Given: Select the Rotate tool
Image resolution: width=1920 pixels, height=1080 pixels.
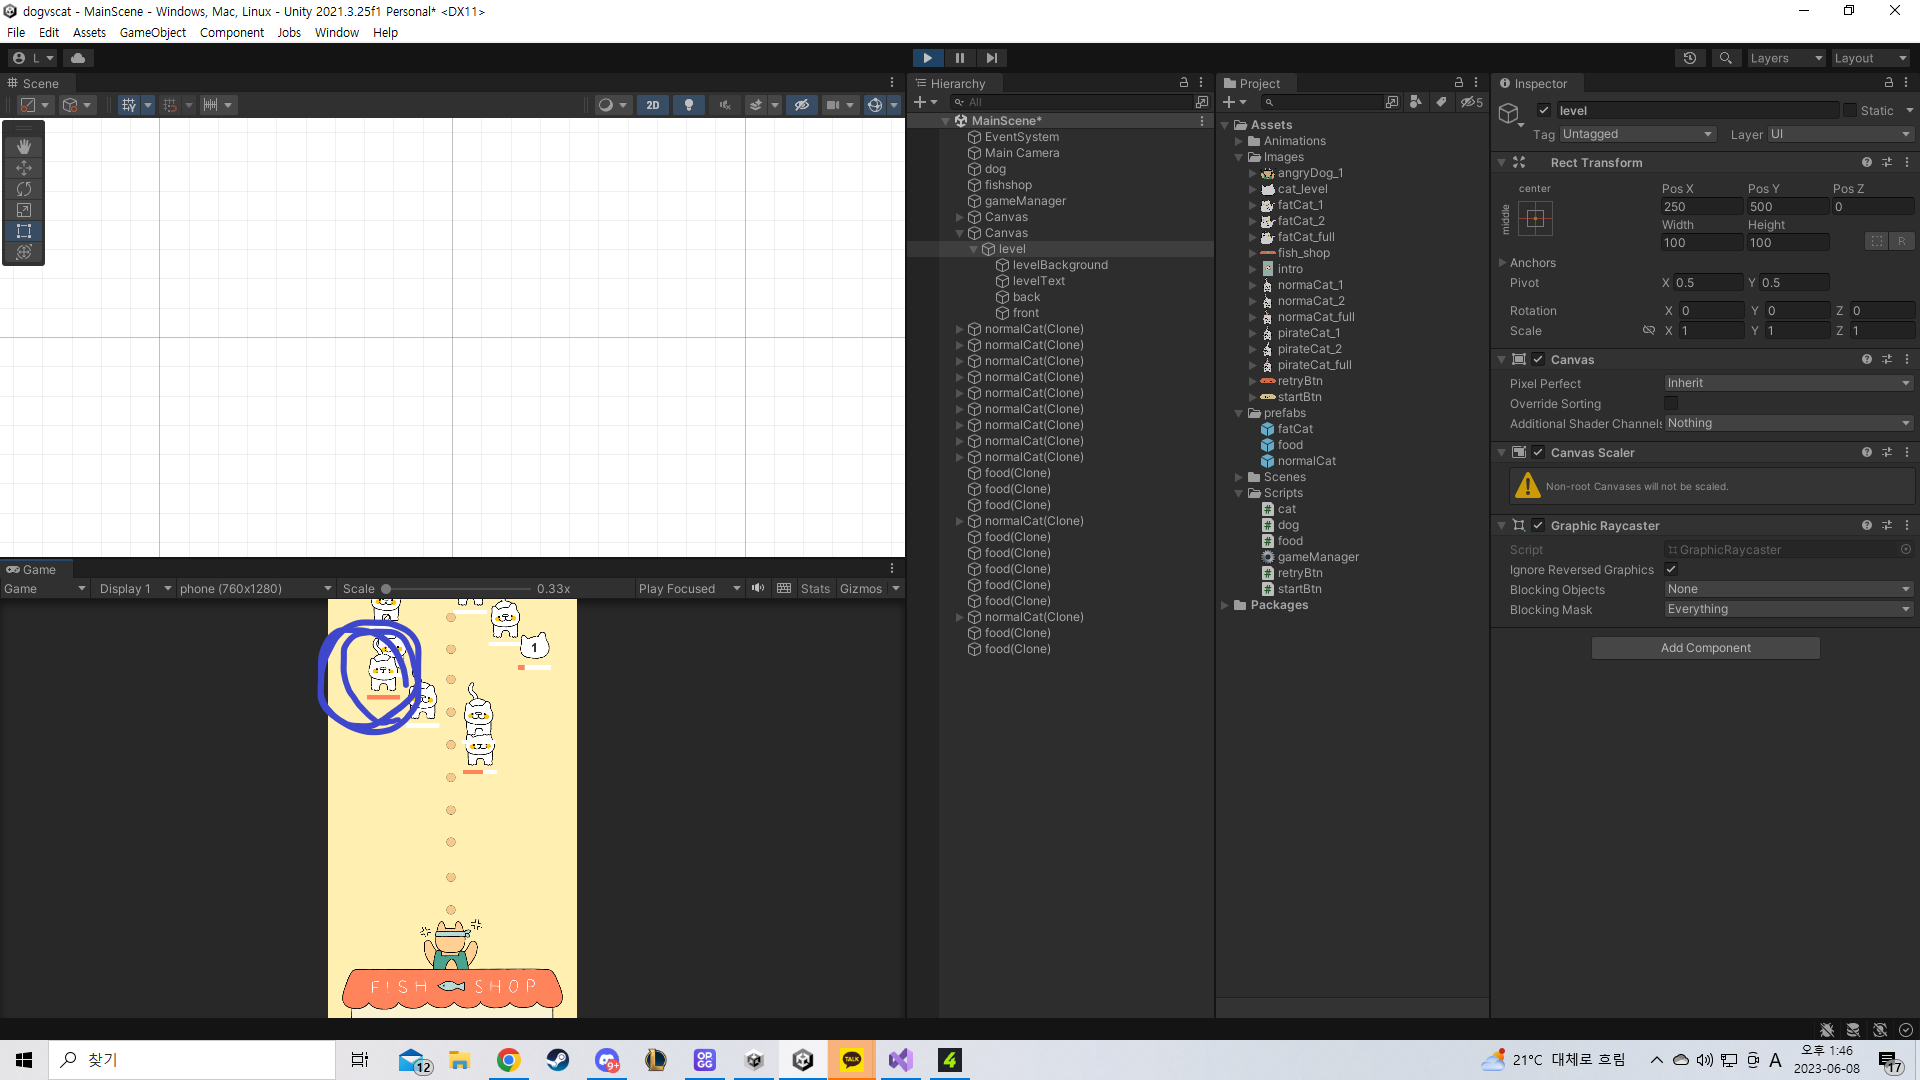Looking at the screenshot, I should coord(24,189).
